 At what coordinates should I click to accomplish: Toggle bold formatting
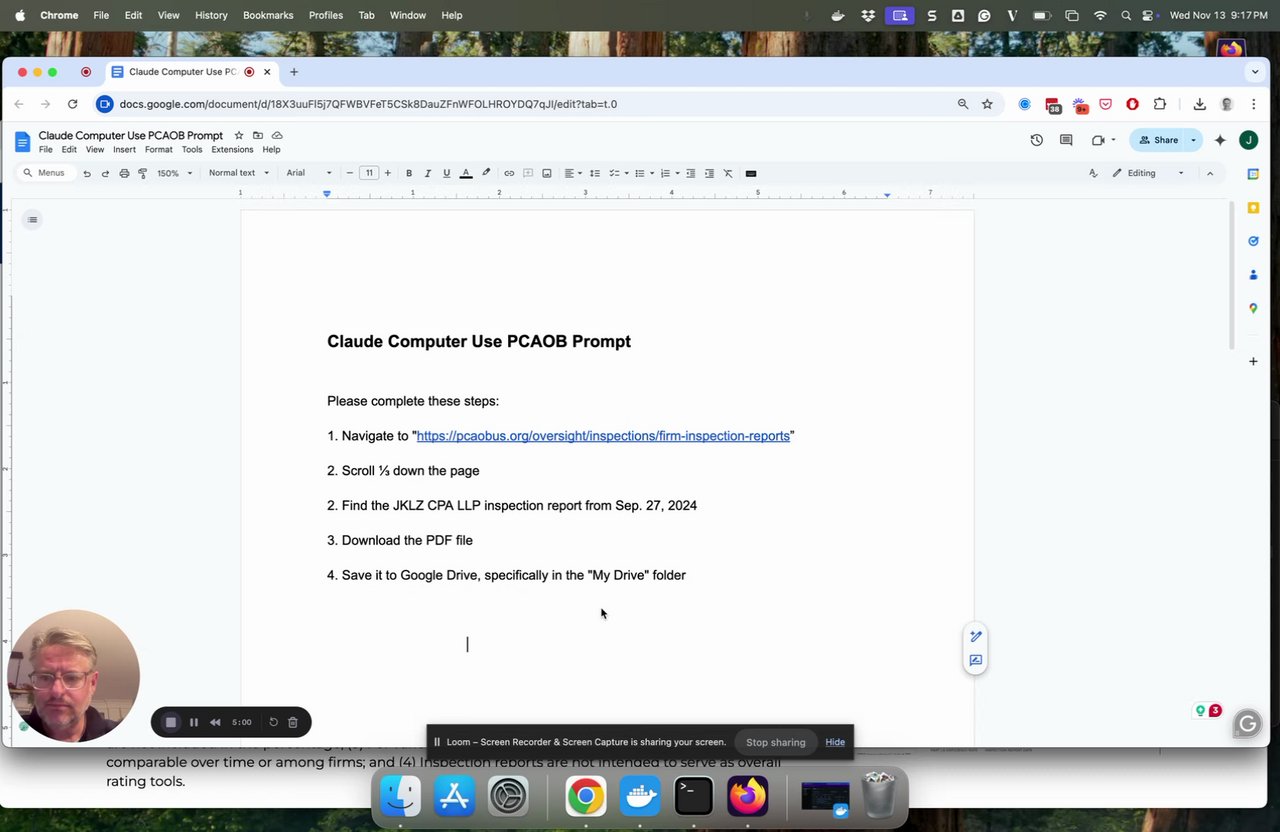(x=409, y=173)
